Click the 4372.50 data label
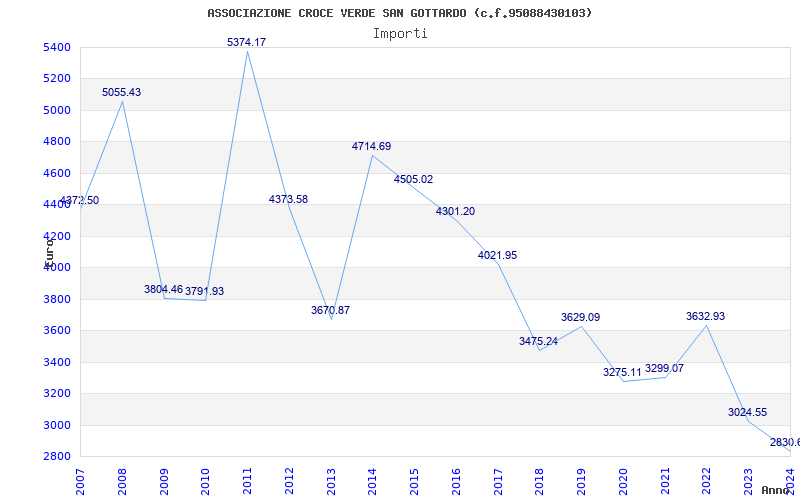Image resolution: width=800 pixels, height=500 pixels. (x=79, y=201)
